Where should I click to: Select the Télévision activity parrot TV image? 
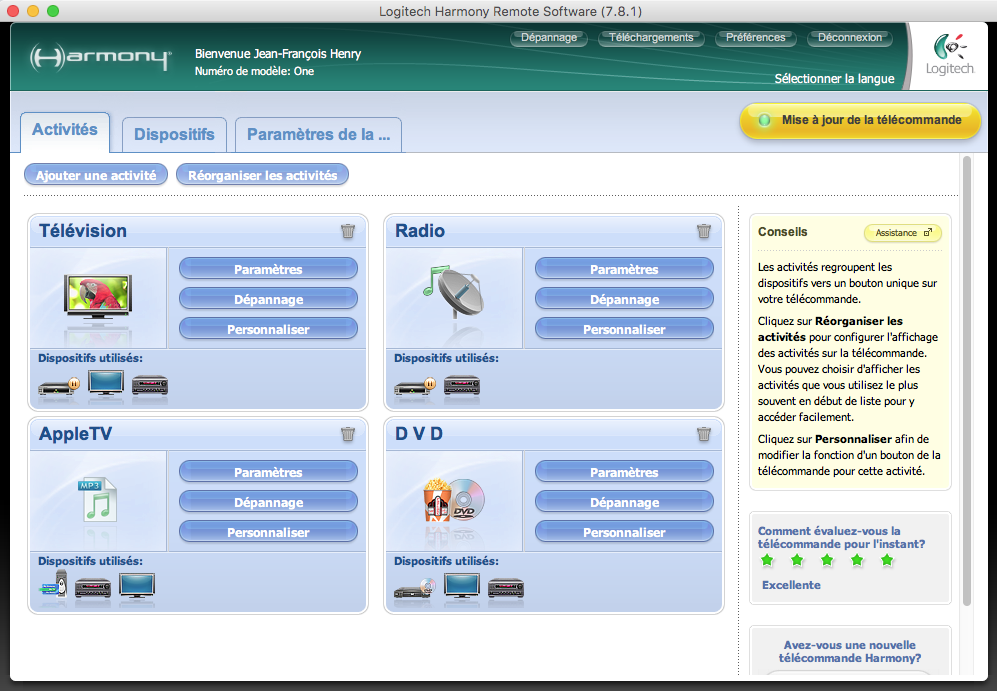point(98,297)
